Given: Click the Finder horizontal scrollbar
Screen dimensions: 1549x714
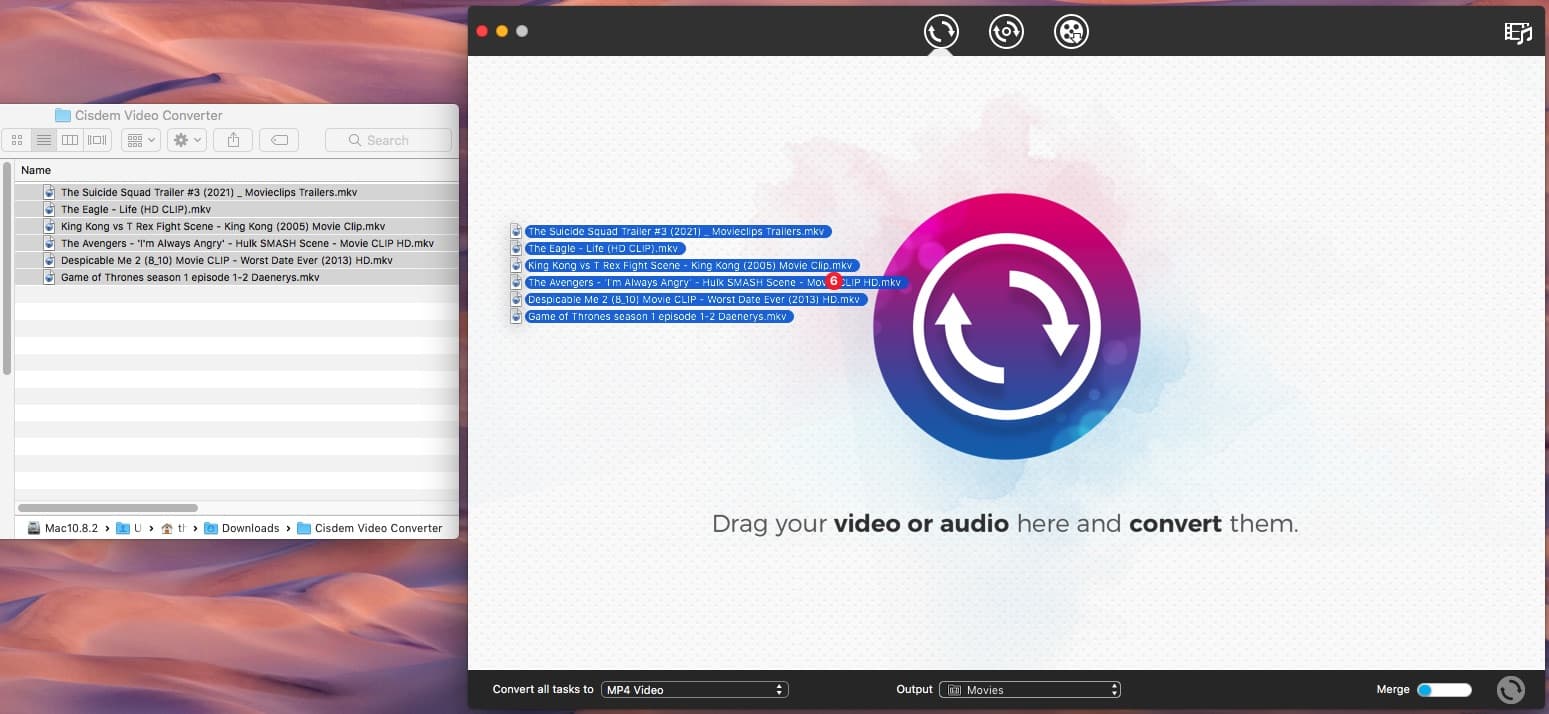Looking at the screenshot, I should [108, 508].
